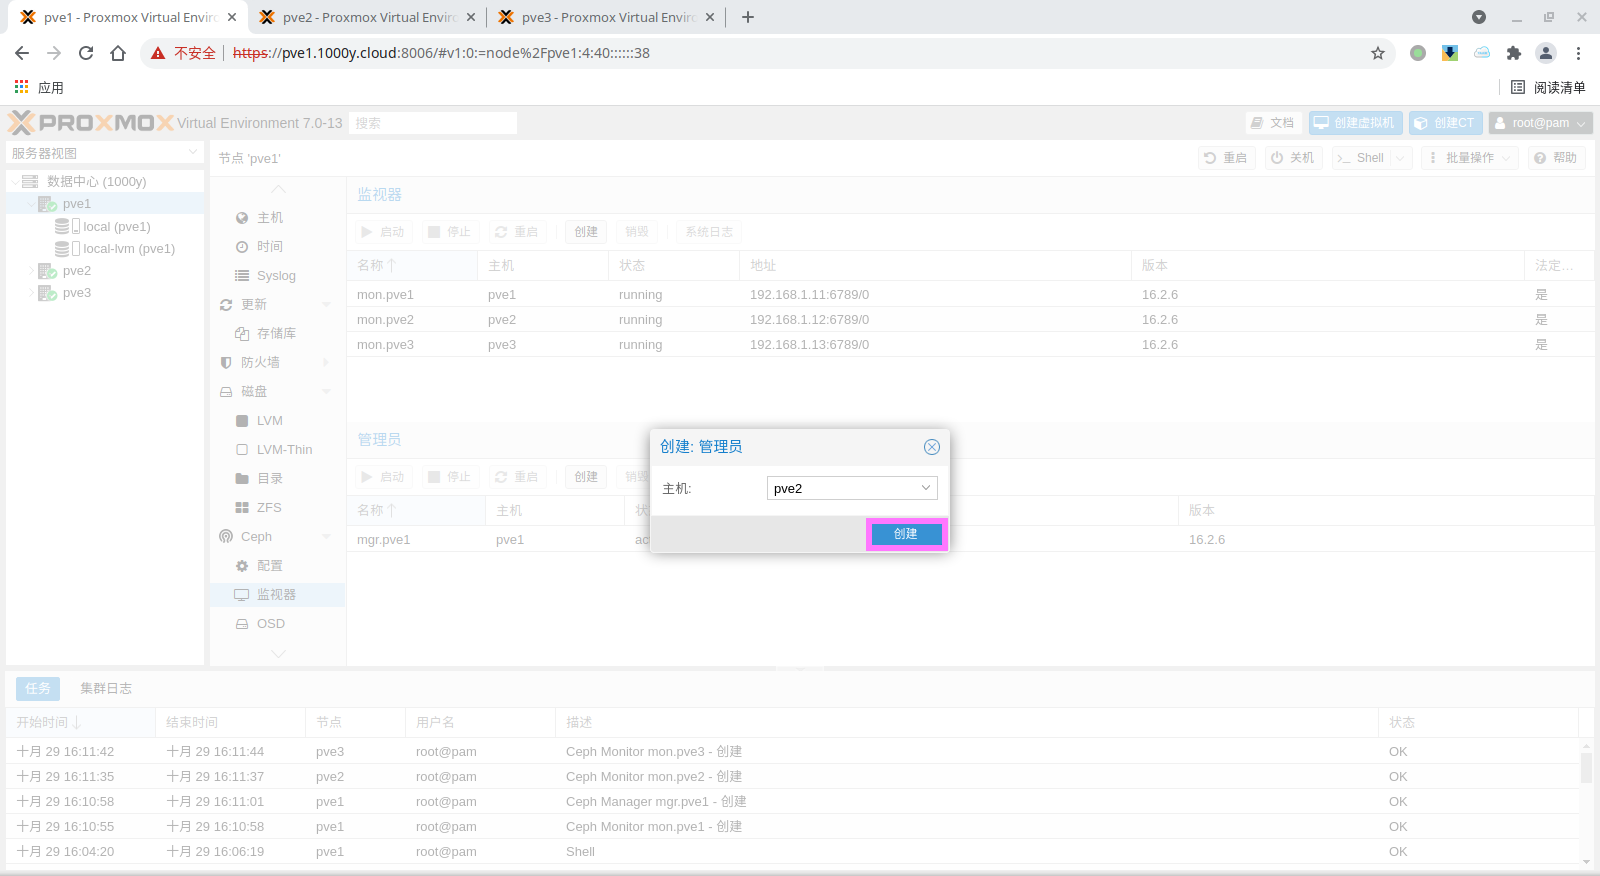Open the browser profile avatar
This screenshot has height=876, width=1600.
[x=1545, y=53]
